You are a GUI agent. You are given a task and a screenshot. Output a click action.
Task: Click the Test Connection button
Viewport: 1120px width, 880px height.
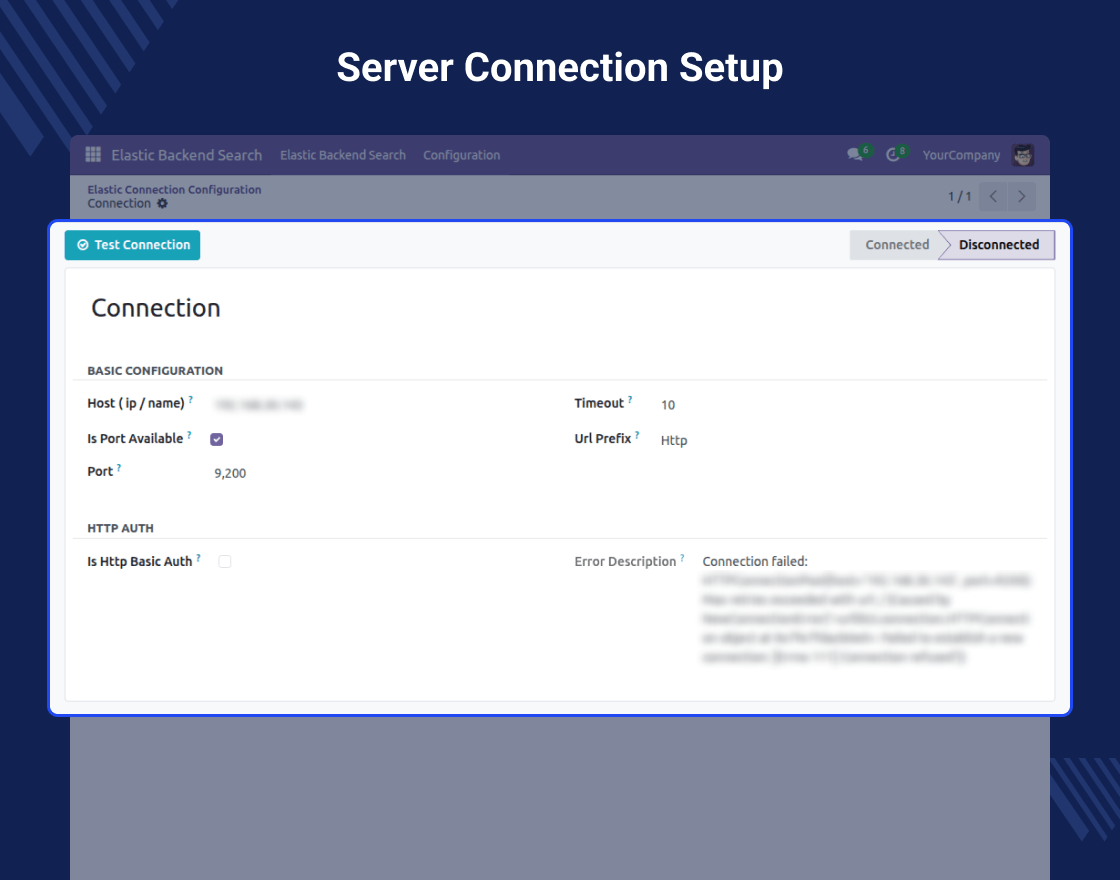(132, 245)
